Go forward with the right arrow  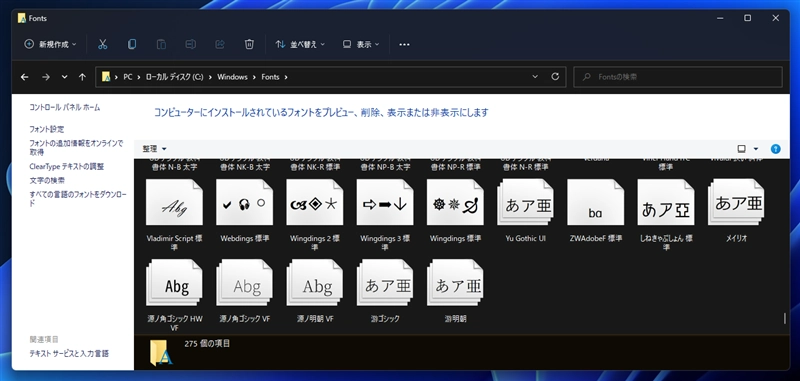click(x=46, y=77)
